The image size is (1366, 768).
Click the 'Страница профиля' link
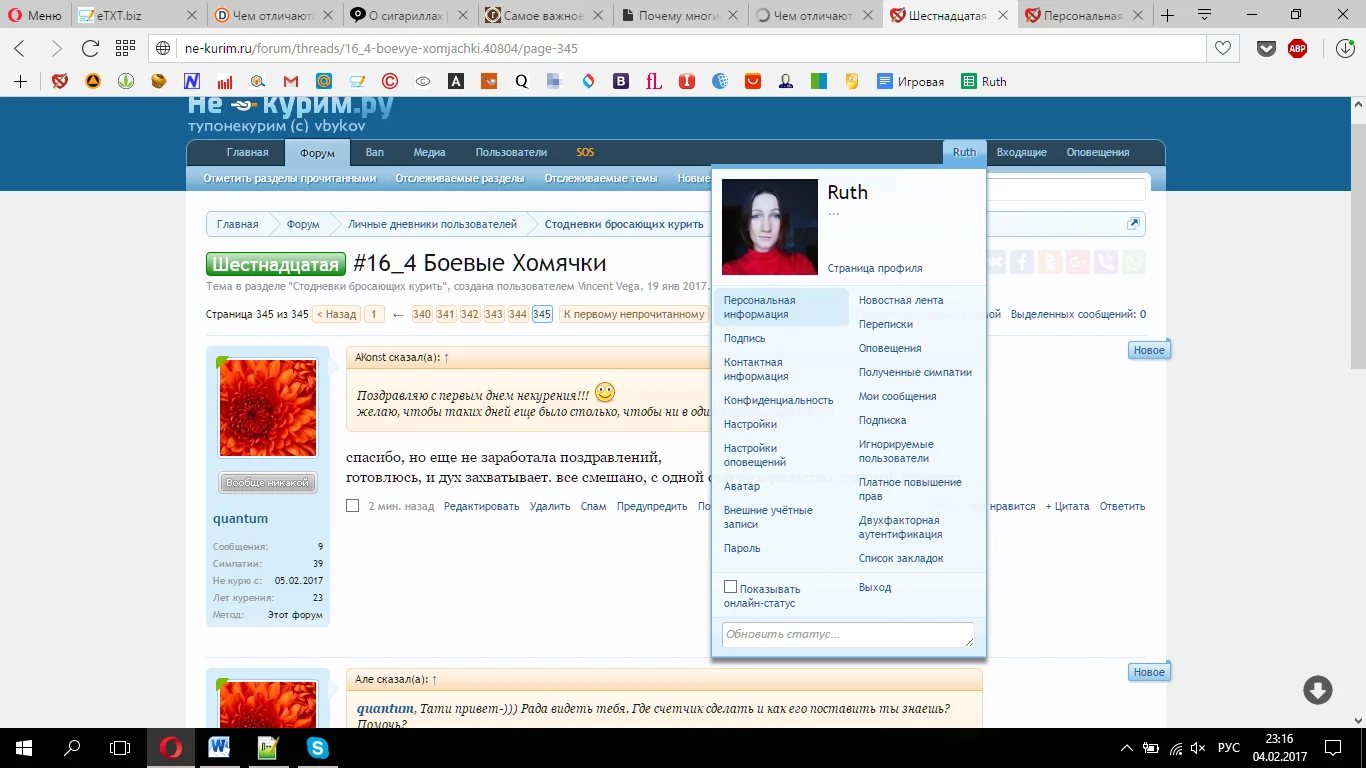coord(875,268)
